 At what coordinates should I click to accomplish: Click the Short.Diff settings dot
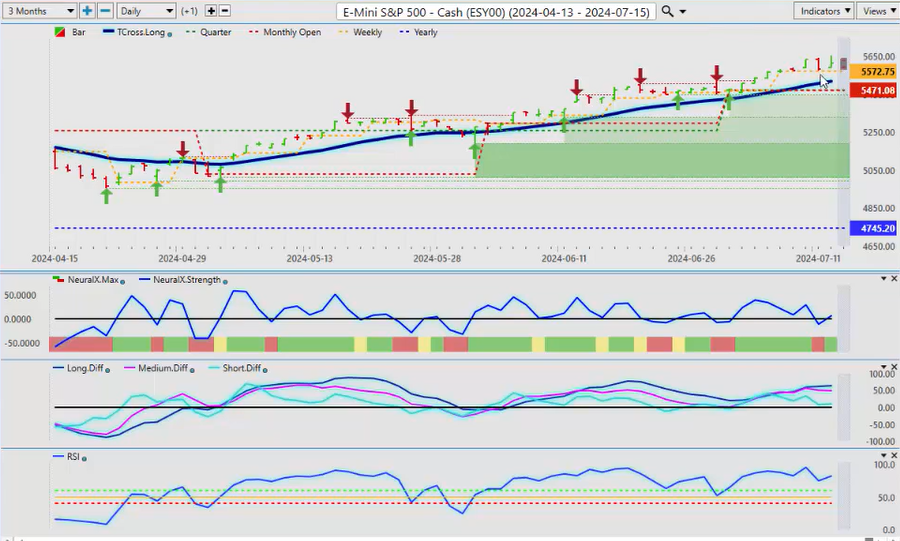click(x=265, y=369)
